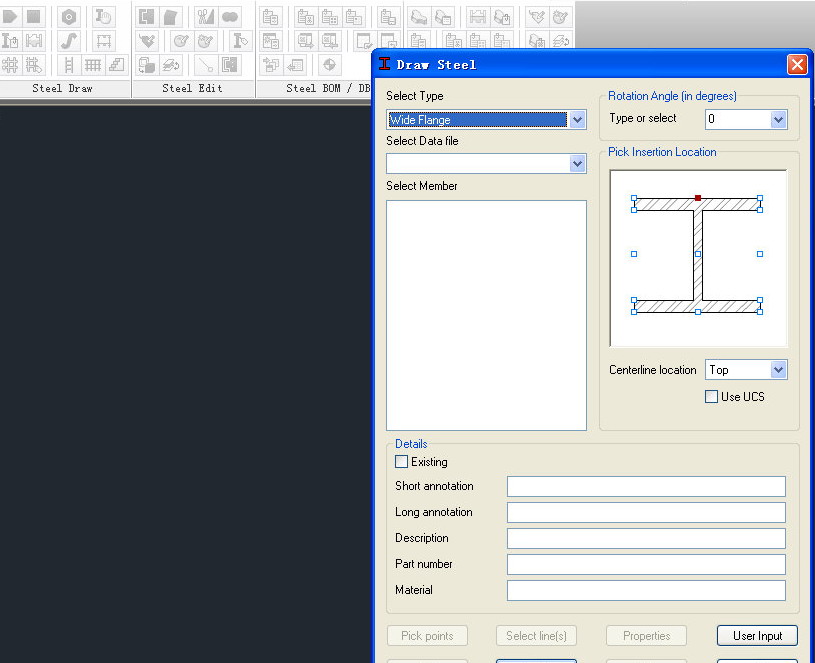
Task: Click the Steel Draw panel title
Action: pyautogui.click(x=62, y=88)
